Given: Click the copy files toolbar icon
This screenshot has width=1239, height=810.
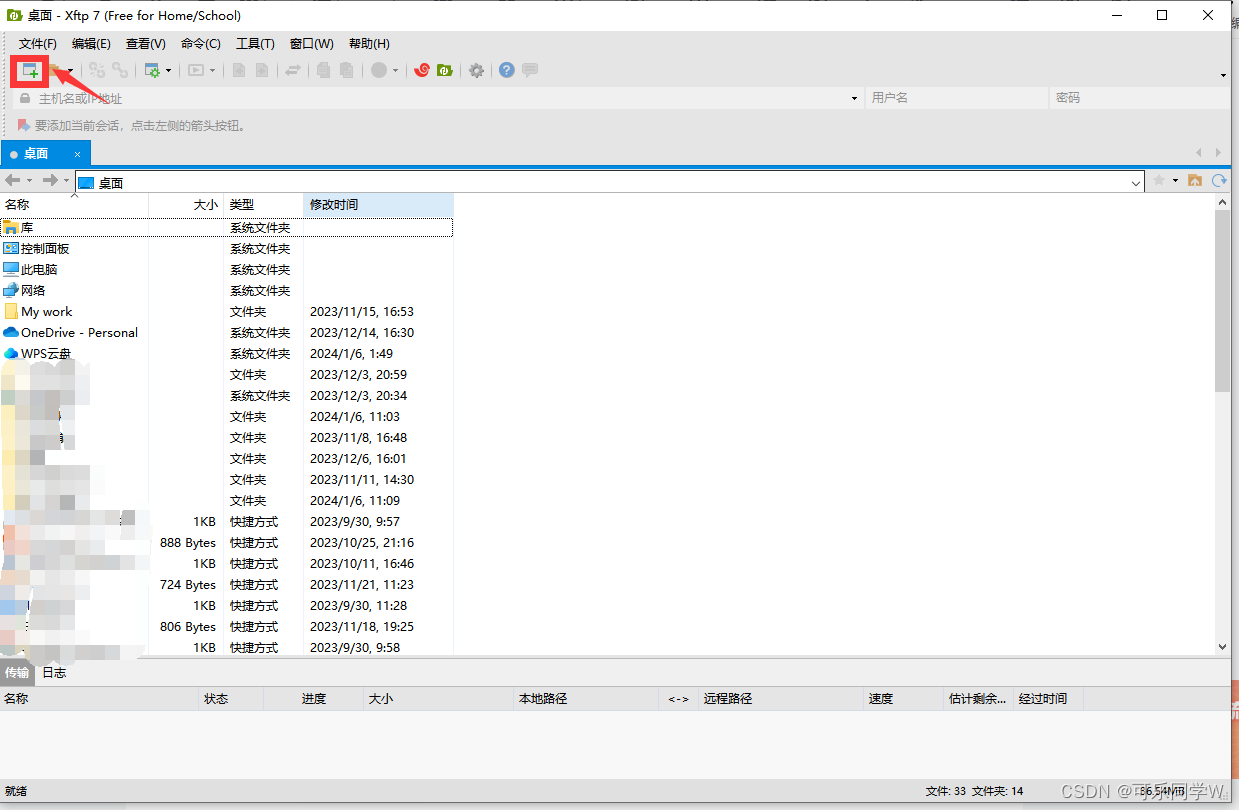Looking at the screenshot, I should (x=323, y=70).
